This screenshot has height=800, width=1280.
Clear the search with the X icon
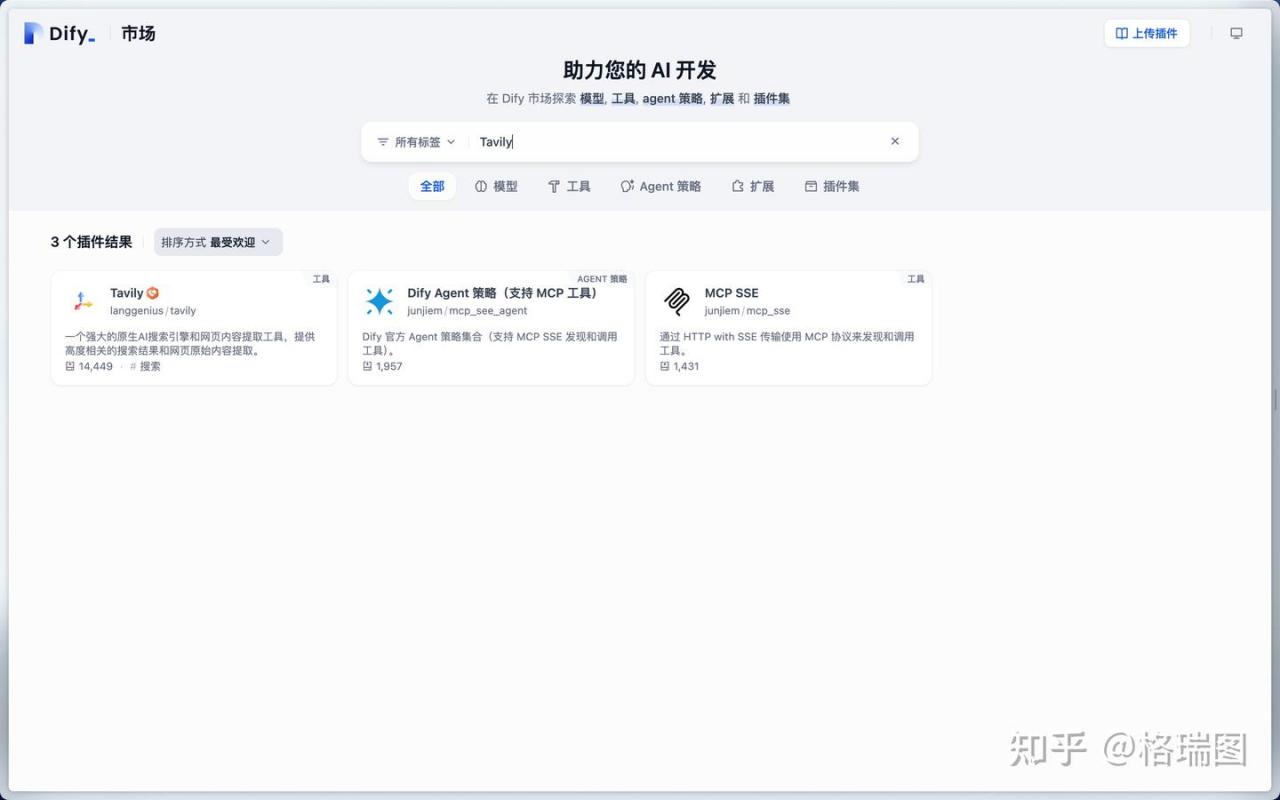(x=895, y=141)
